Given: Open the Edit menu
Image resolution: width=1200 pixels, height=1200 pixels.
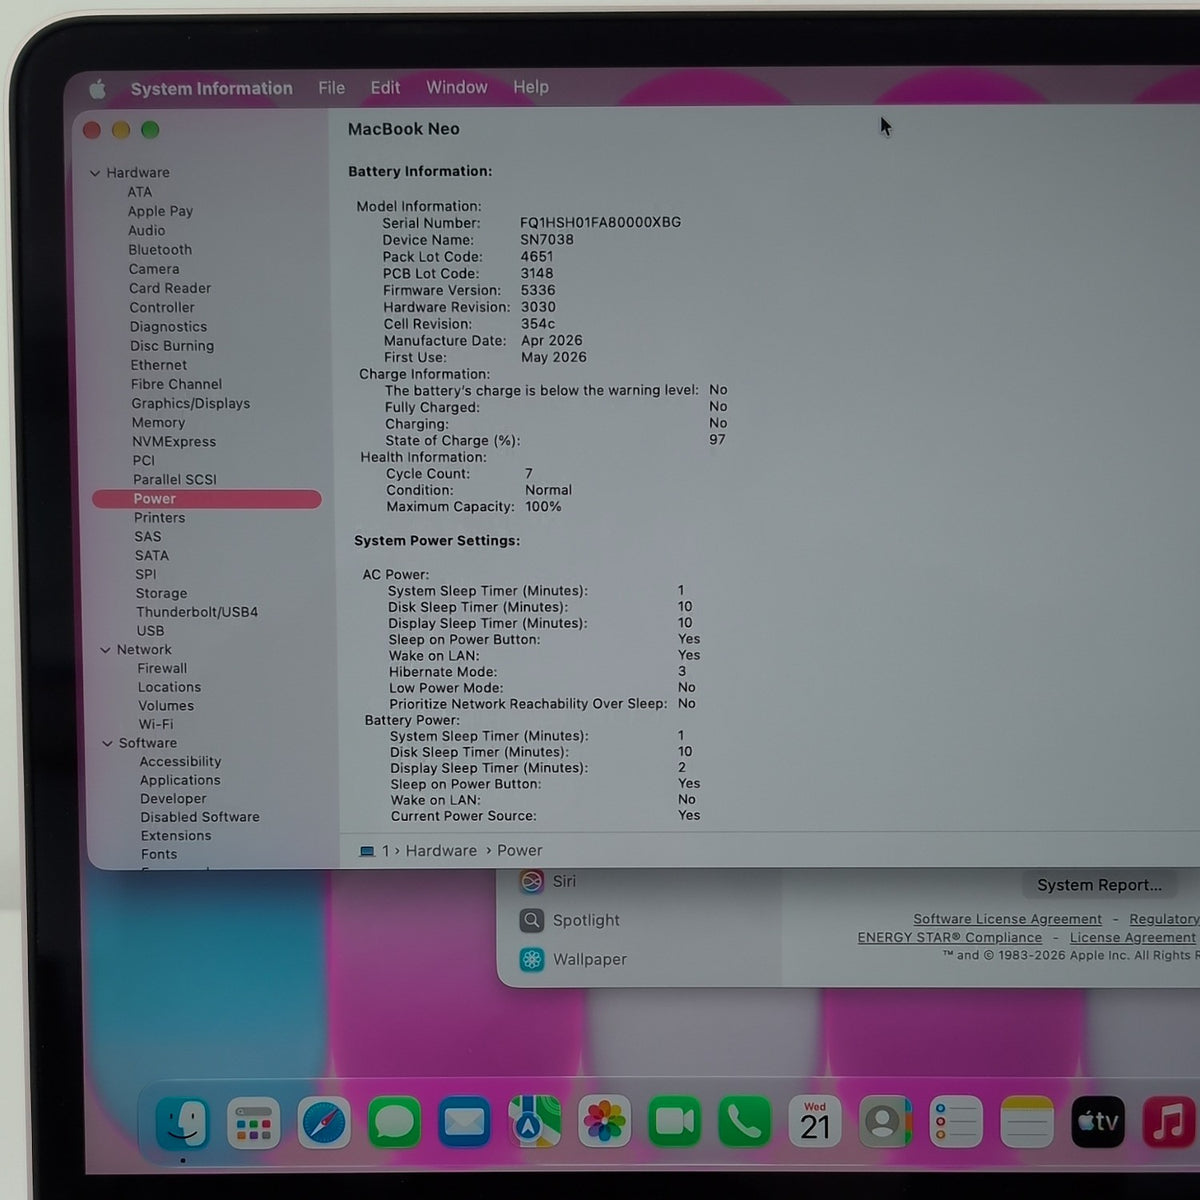Looking at the screenshot, I should pos(385,87).
